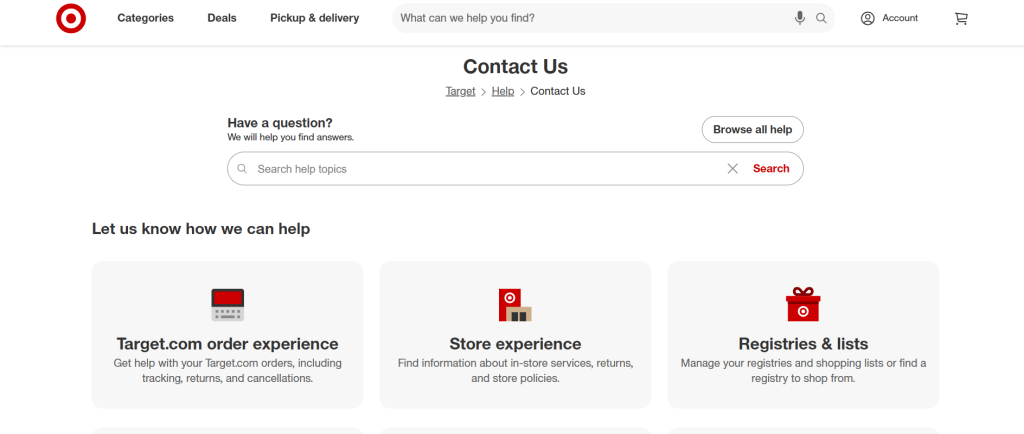Open the shopping cart
The image size is (1024, 434).
[x=961, y=18]
